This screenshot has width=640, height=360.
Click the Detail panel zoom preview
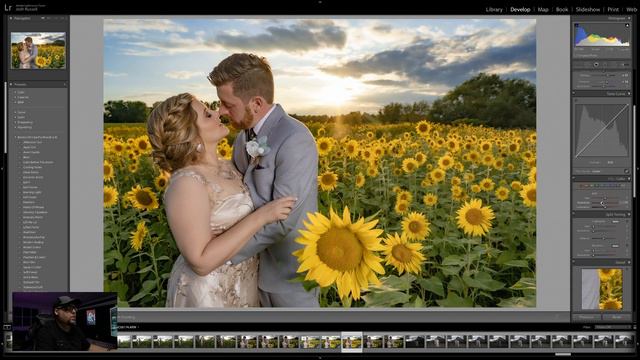602,289
